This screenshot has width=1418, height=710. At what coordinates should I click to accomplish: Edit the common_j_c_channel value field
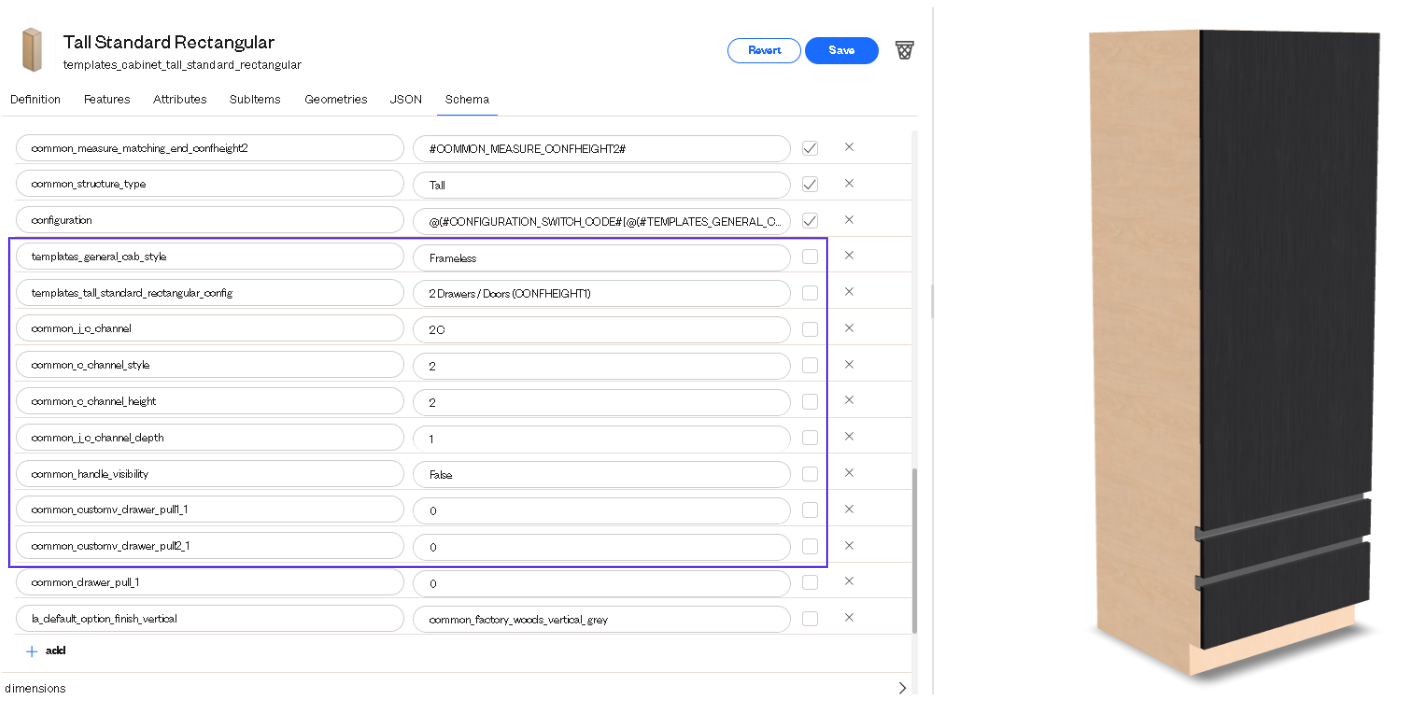pos(602,329)
